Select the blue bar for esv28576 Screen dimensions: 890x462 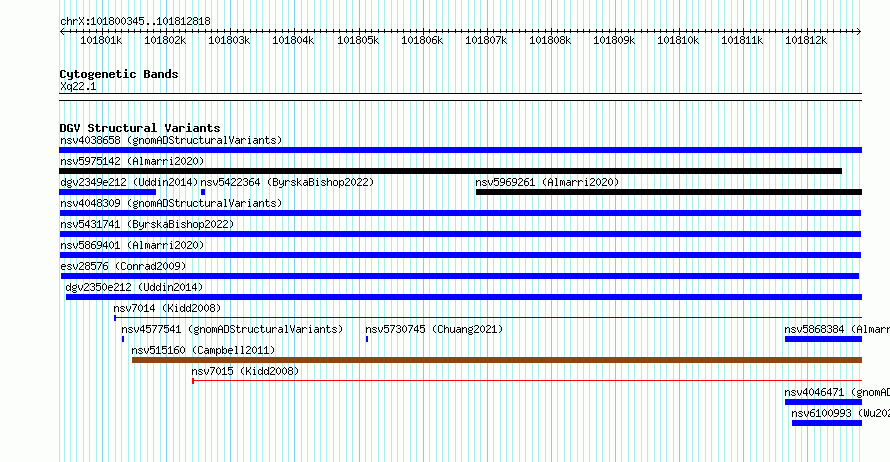(x=460, y=276)
